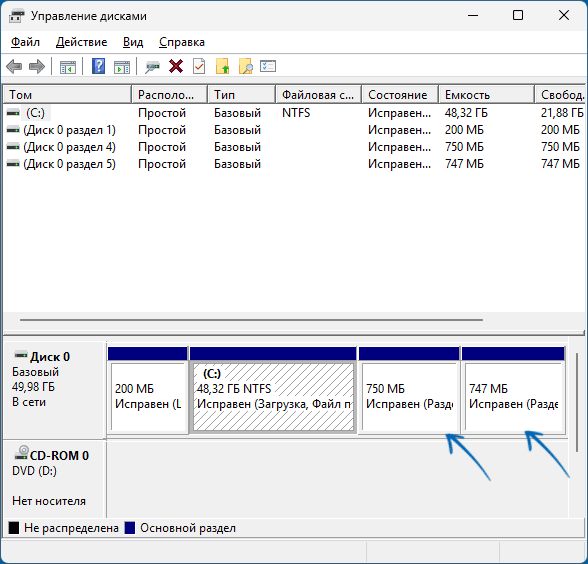
Task: Click the checklist settings toolbar icon
Action: pyautogui.click(x=268, y=66)
